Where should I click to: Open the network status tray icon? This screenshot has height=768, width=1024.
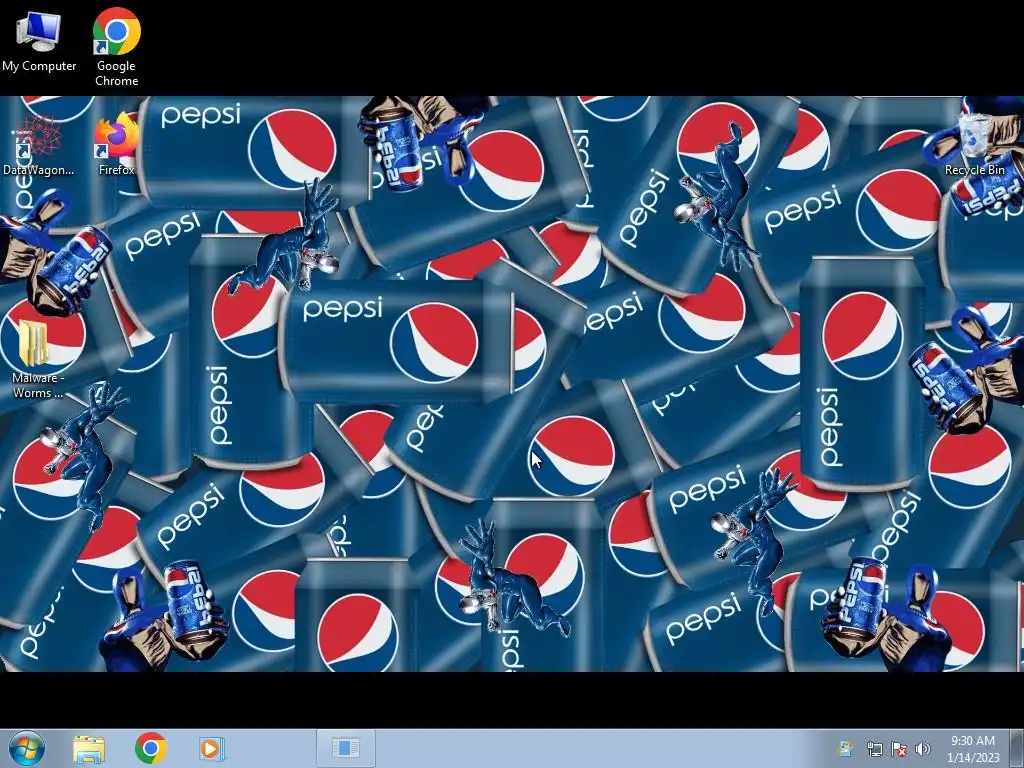pos(874,749)
